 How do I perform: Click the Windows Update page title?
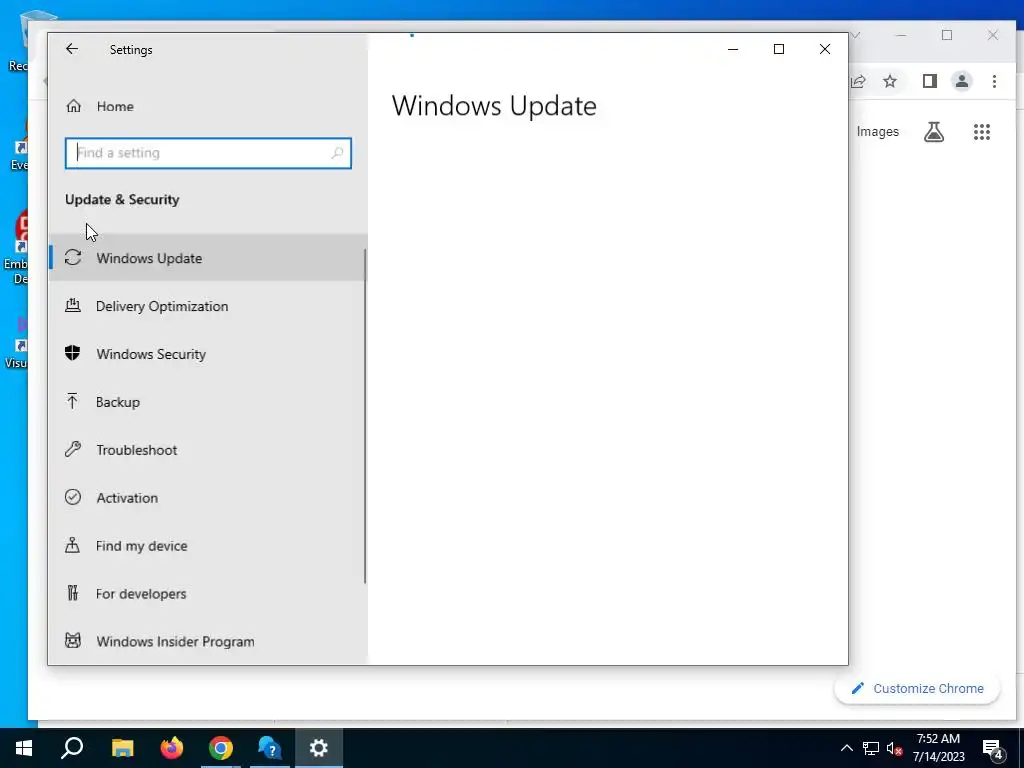click(494, 106)
